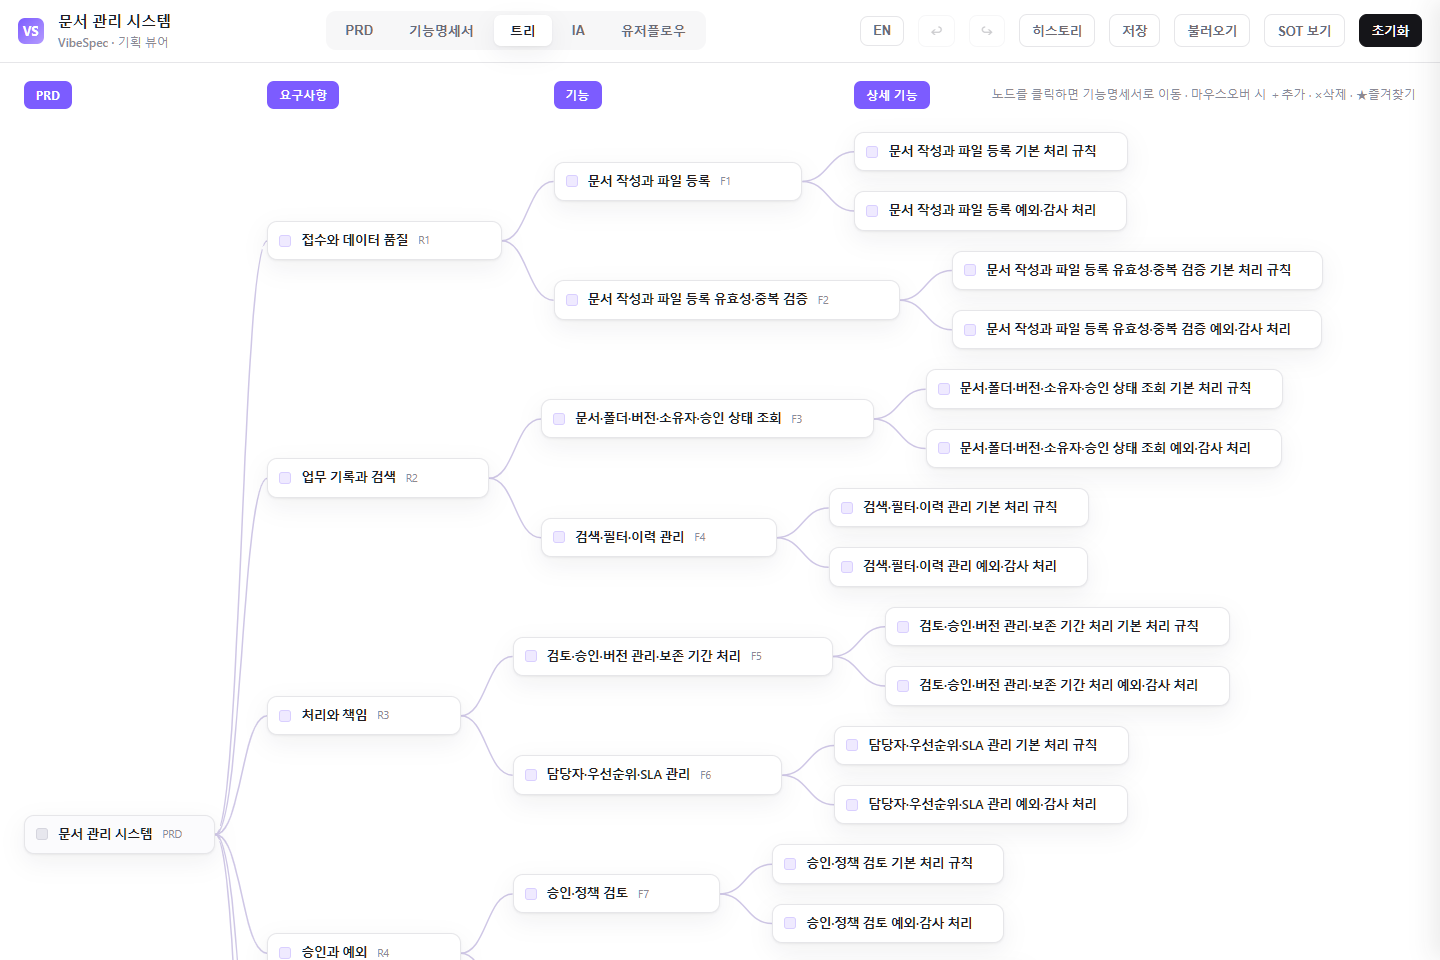Select 문서 작성과 파일 등록 기본 처리 규칙
Screen dimensions: 1440x960
coord(991,151)
